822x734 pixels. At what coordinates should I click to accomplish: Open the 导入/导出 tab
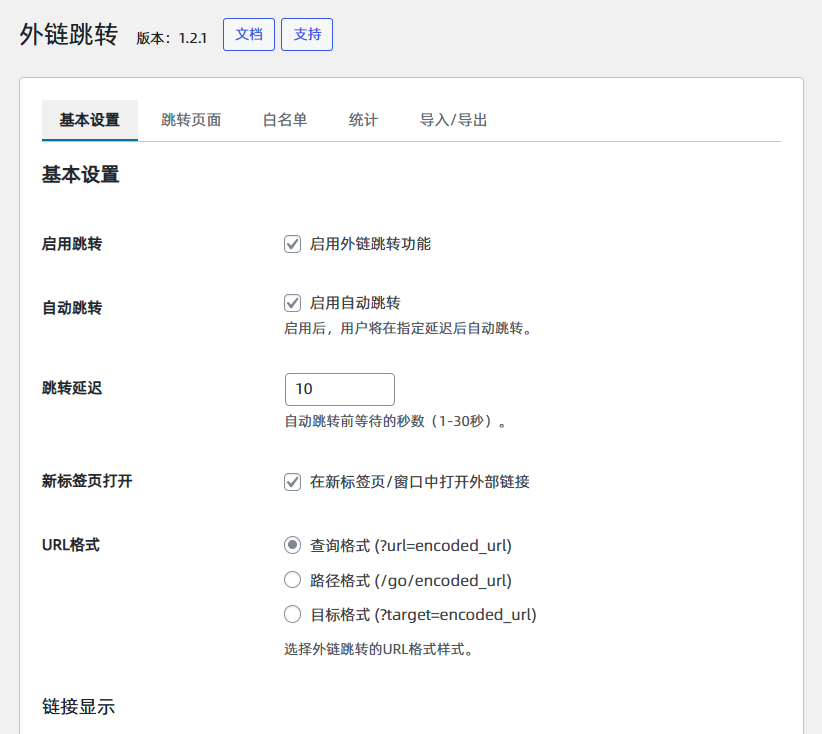click(453, 120)
